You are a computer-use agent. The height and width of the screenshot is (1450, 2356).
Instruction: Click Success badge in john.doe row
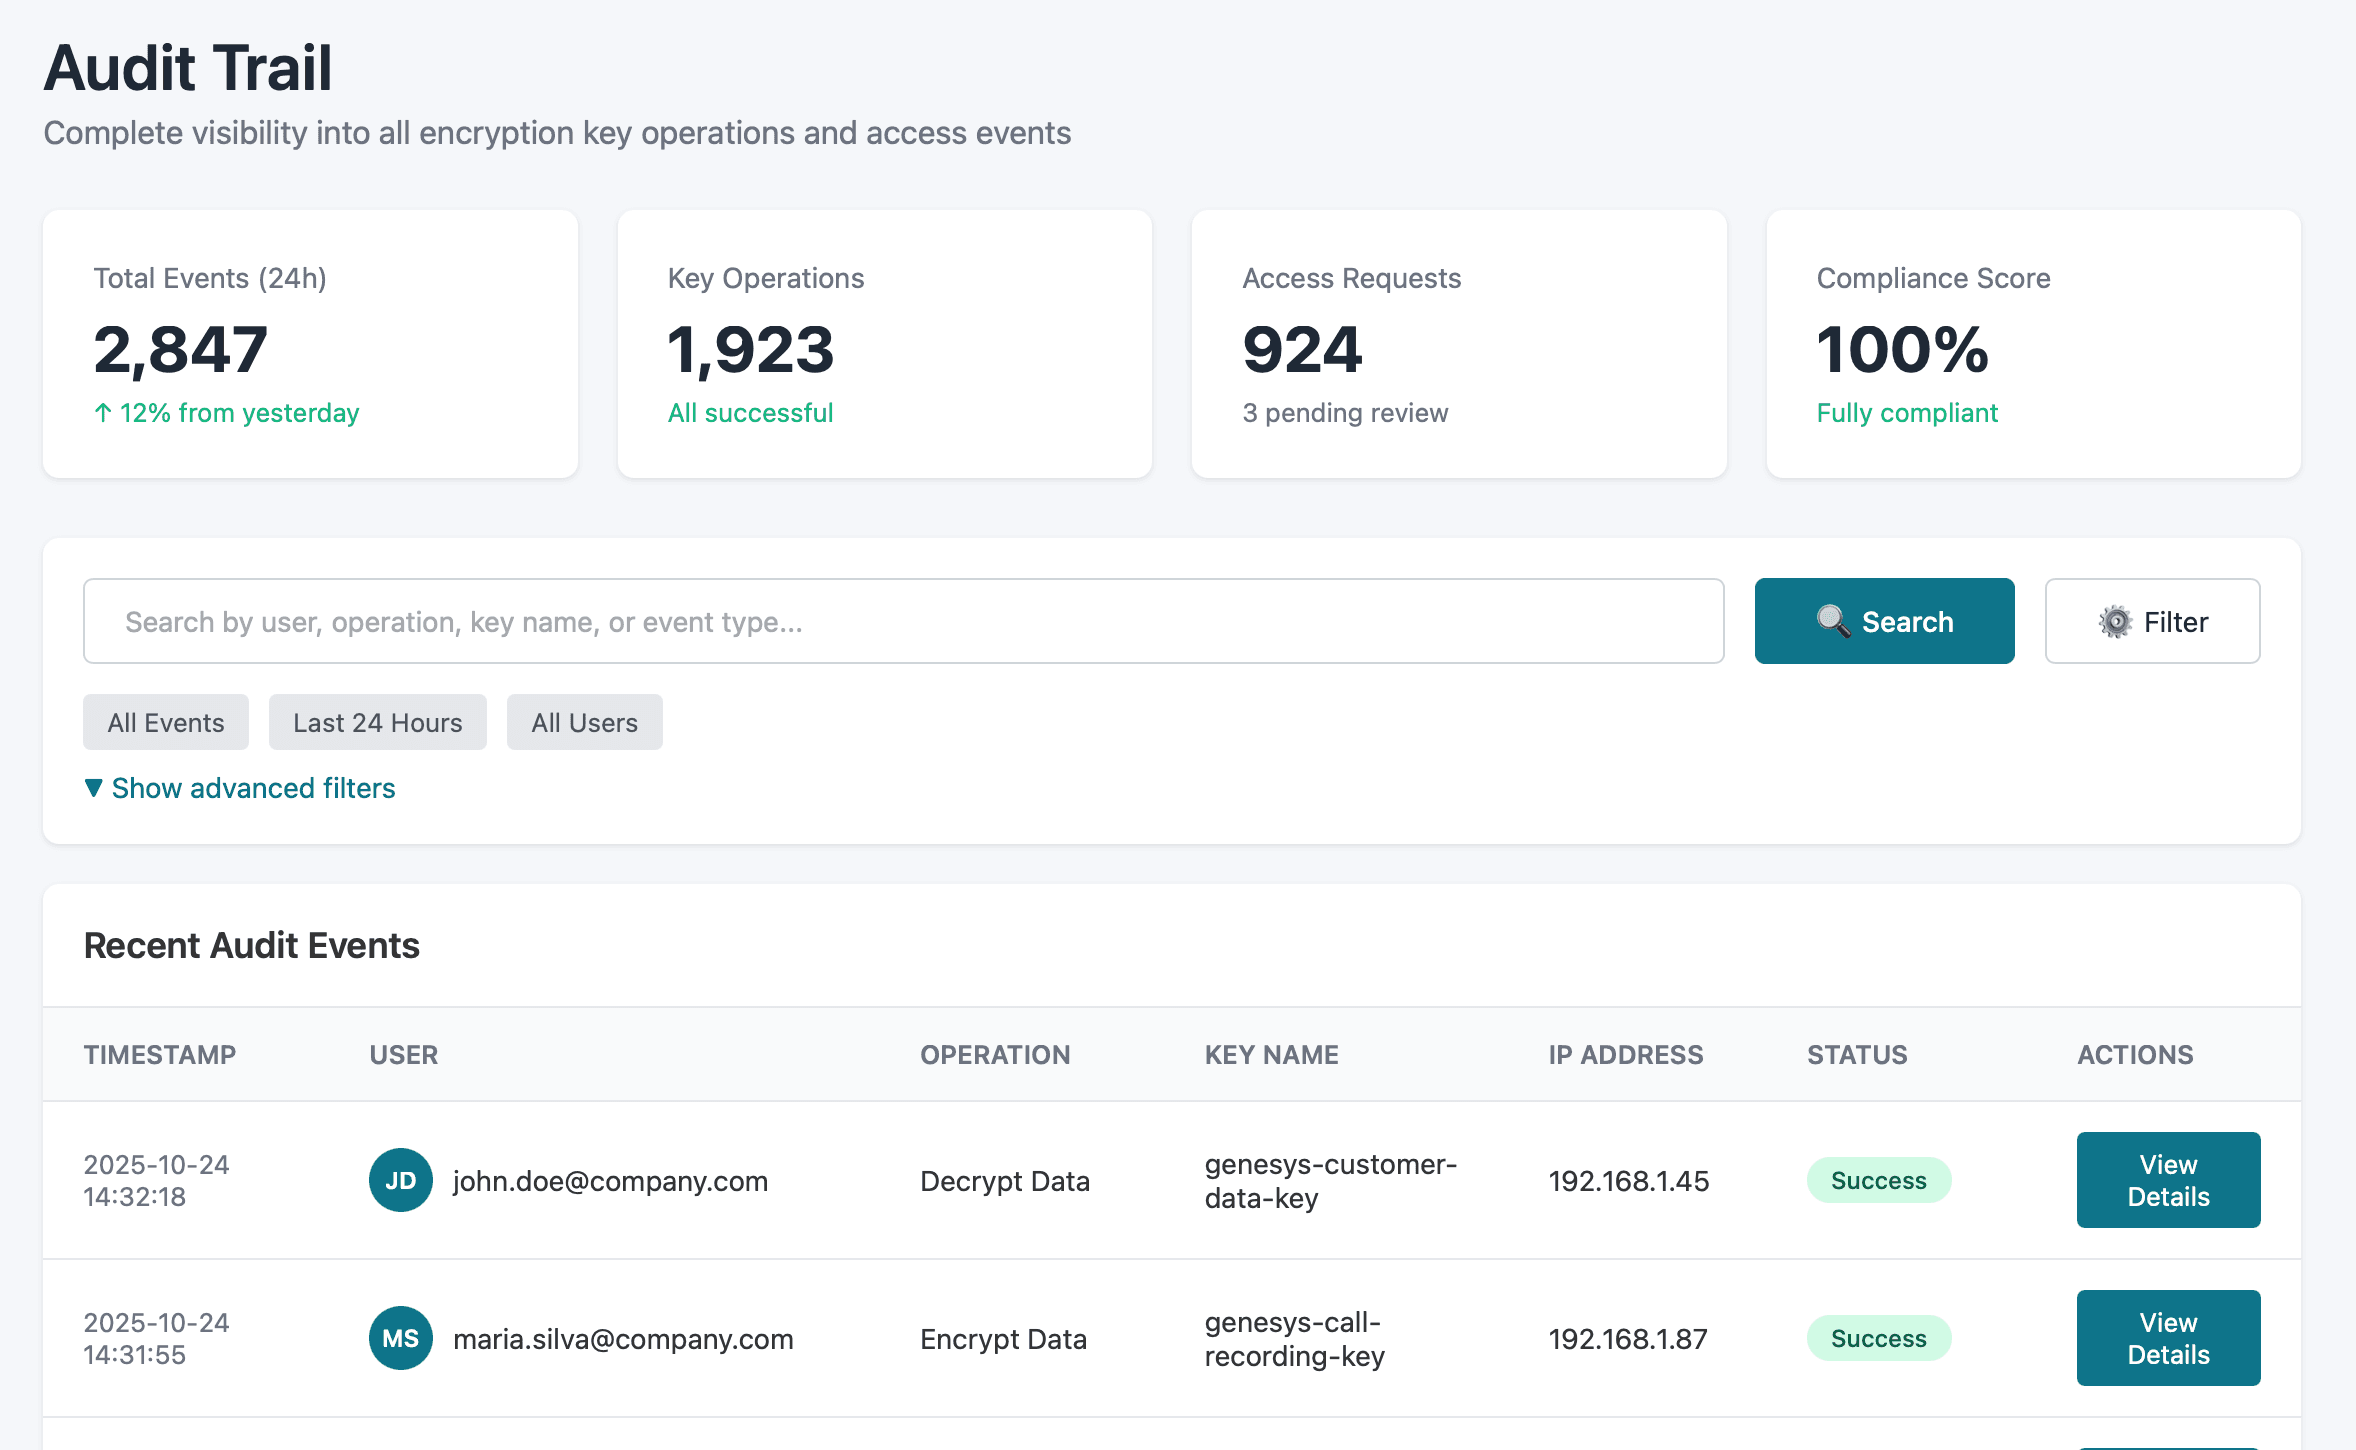tap(1877, 1180)
